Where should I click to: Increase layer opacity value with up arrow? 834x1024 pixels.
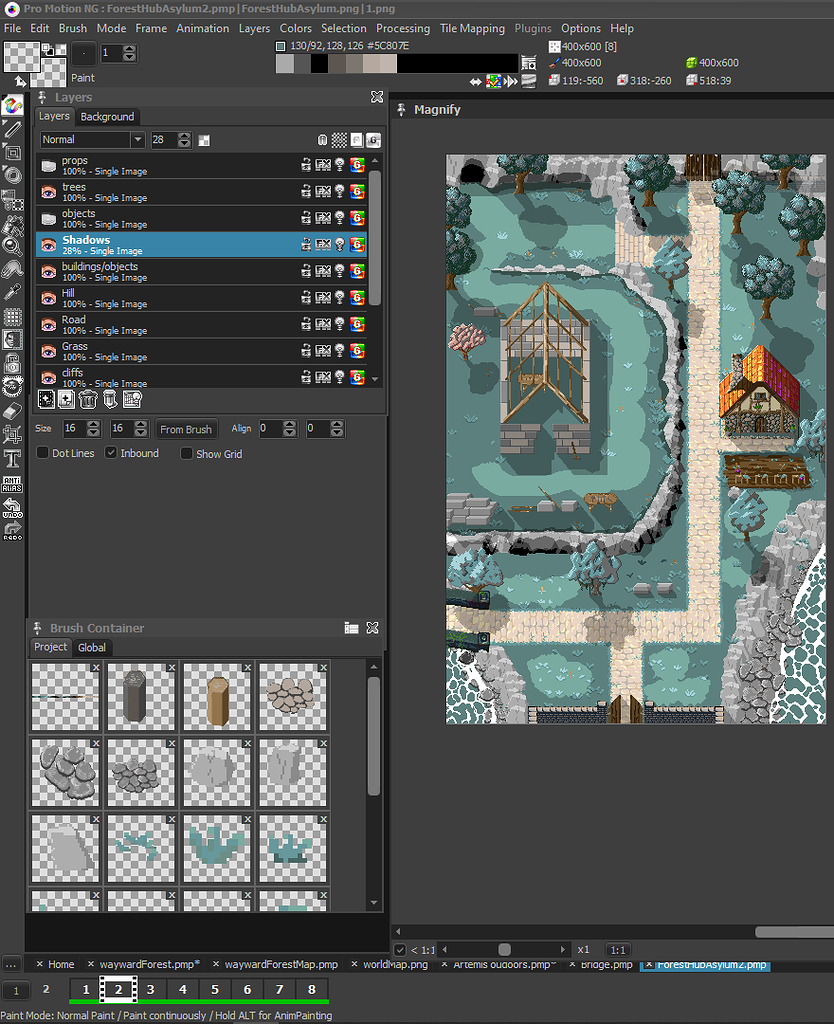coord(184,136)
